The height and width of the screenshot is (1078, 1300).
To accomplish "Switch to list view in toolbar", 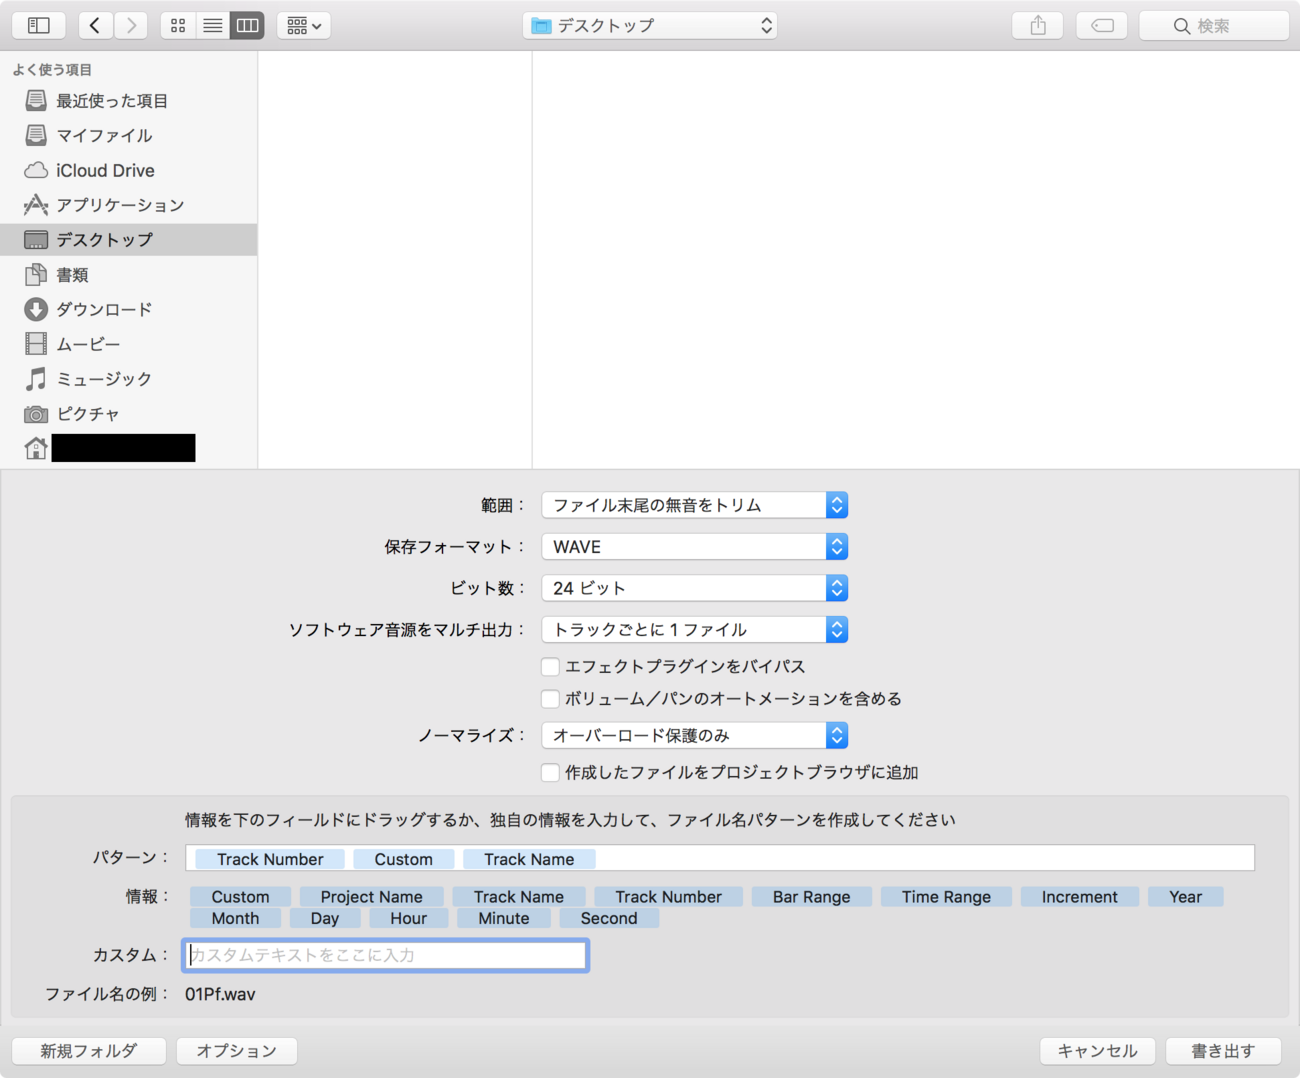I will click(x=213, y=25).
